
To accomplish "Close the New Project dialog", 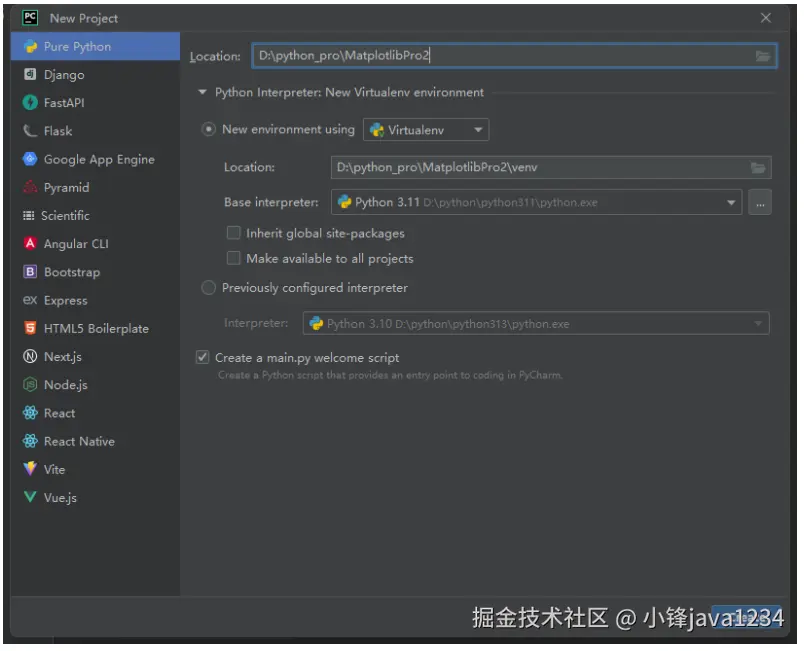I will point(766,18).
